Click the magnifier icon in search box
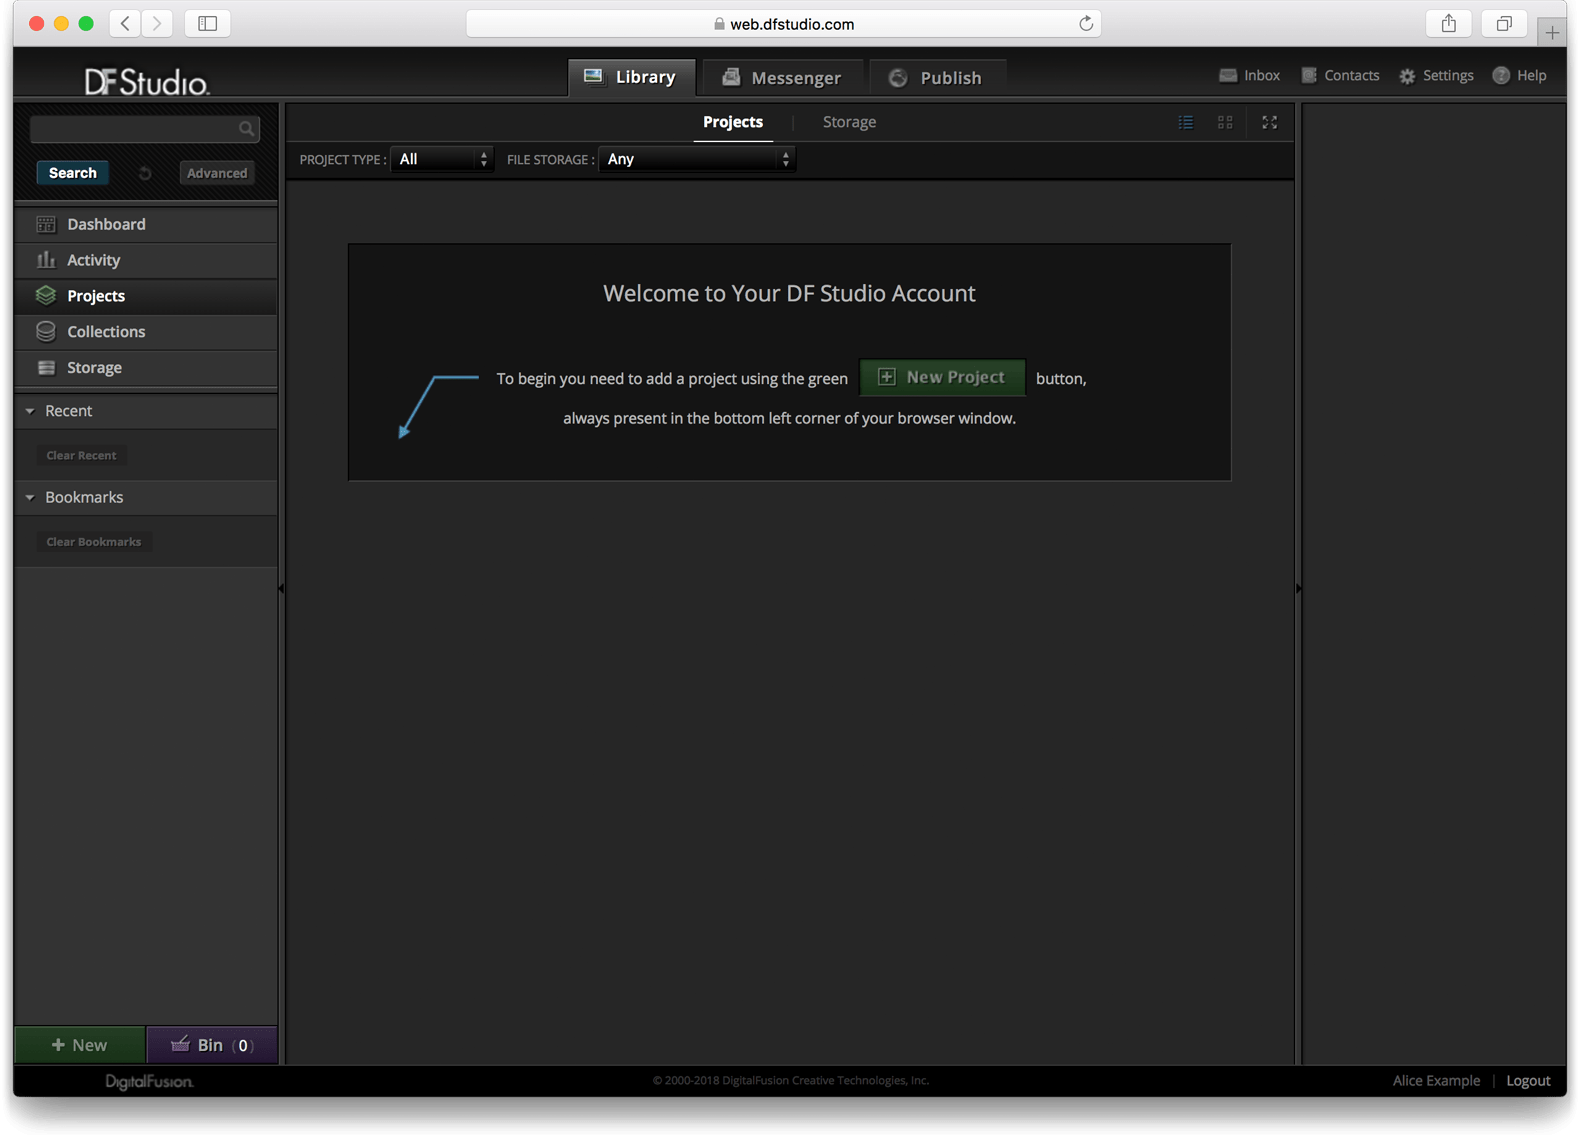The height and width of the screenshot is (1136, 1580). pyautogui.click(x=246, y=128)
